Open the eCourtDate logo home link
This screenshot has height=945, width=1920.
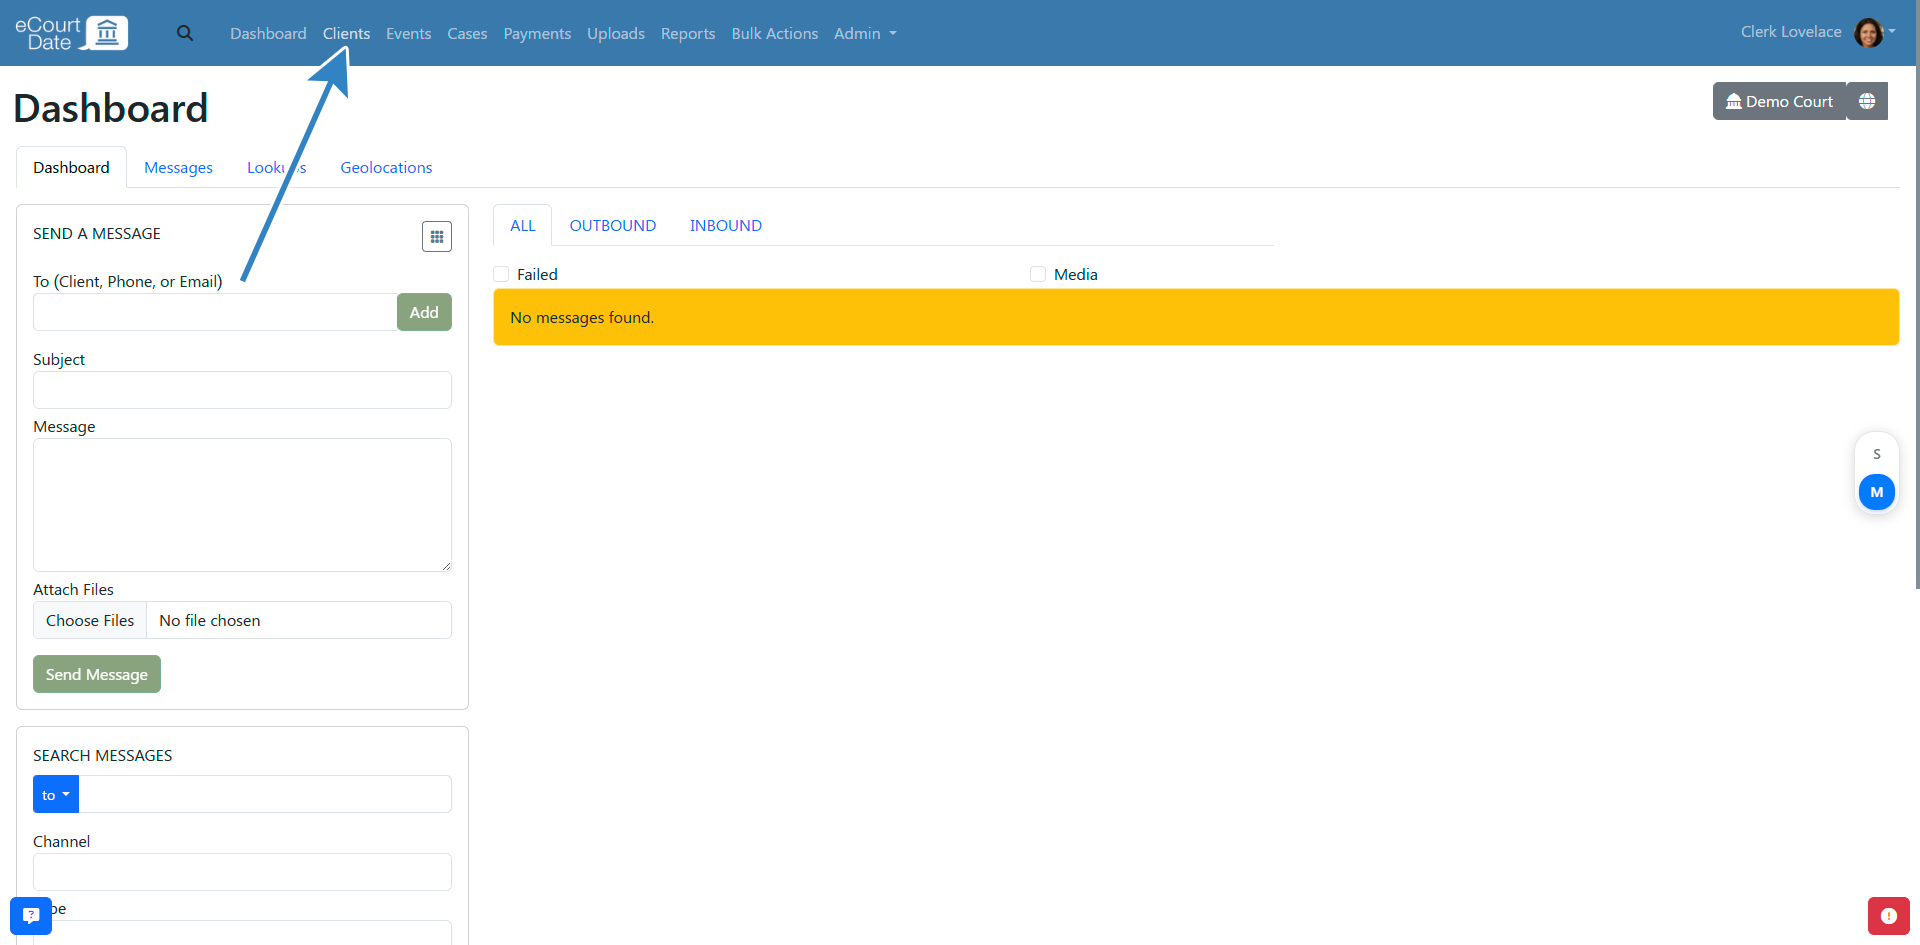coord(71,33)
